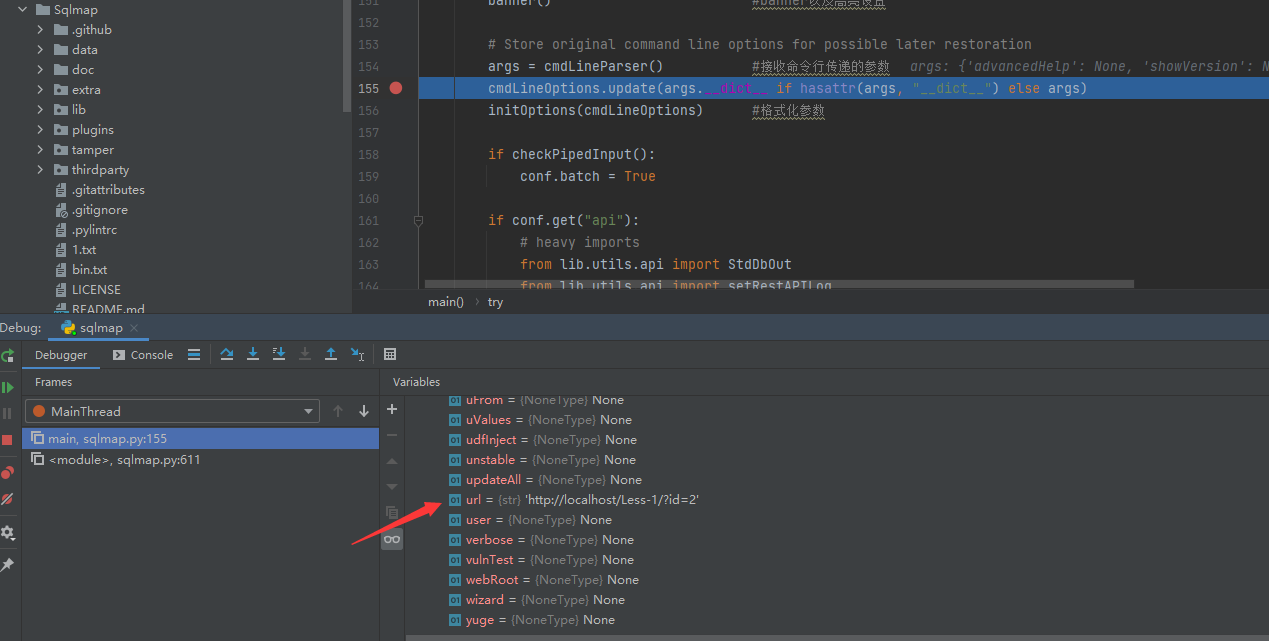Collapse the Sqlmap project folder
The width and height of the screenshot is (1269, 641).
[22, 9]
